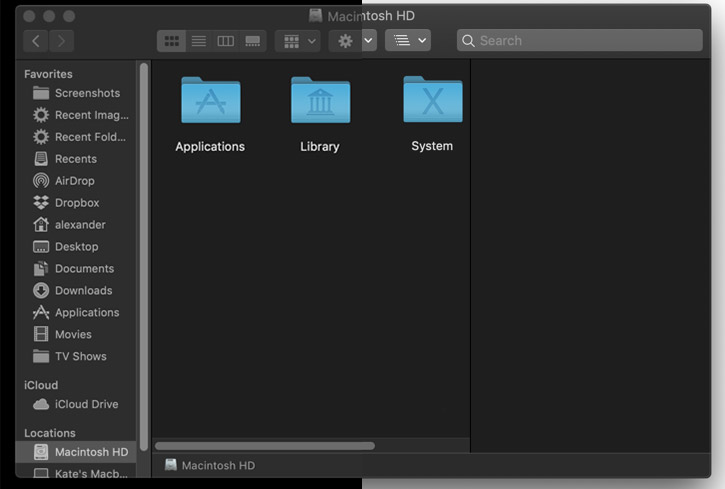Click the Desktop sidebar icon
The width and height of the screenshot is (725, 489).
pyautogui.click(x=41, y=247)
